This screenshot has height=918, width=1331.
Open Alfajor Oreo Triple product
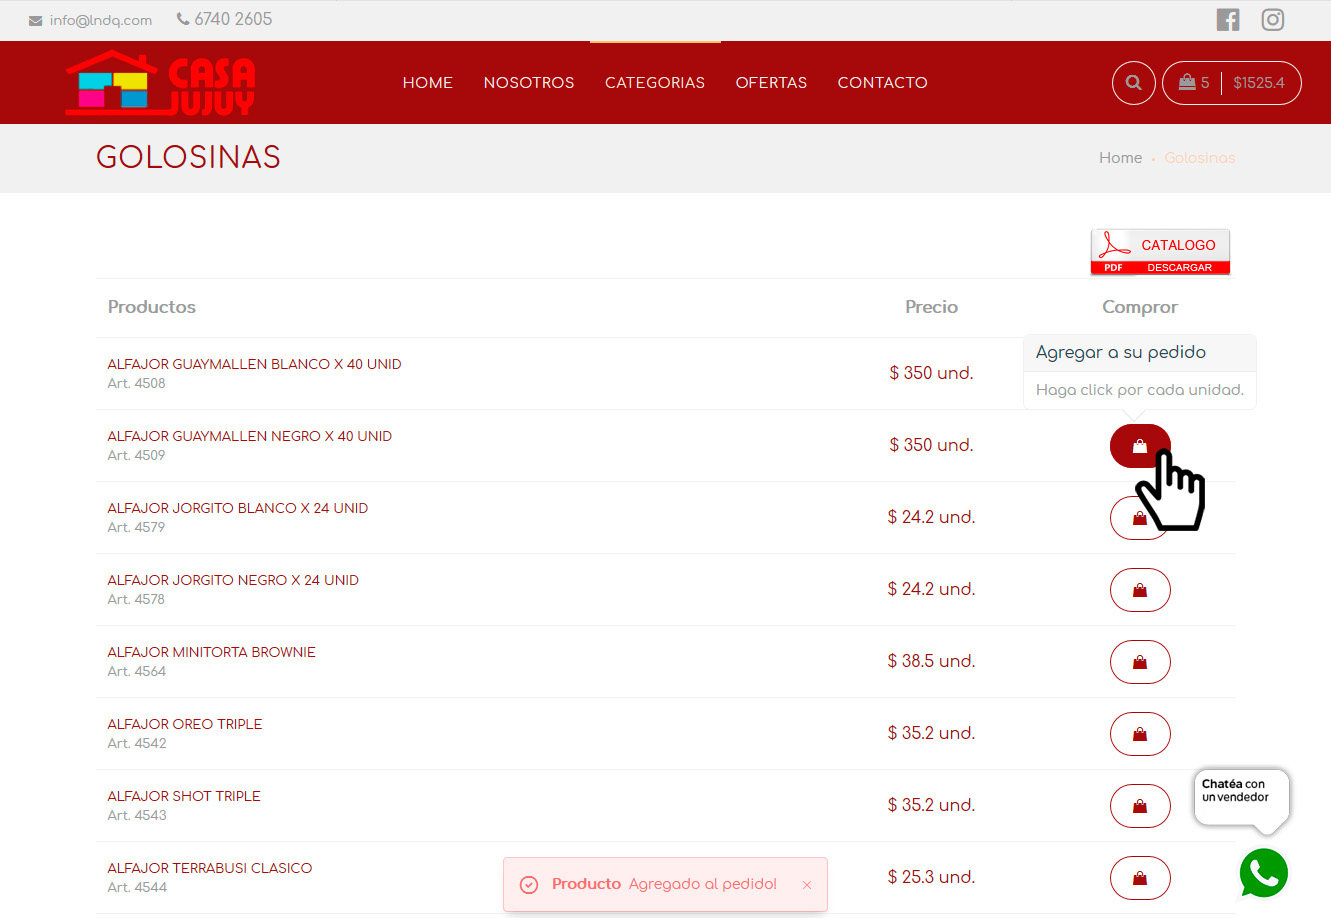click(x=184, y=724)
